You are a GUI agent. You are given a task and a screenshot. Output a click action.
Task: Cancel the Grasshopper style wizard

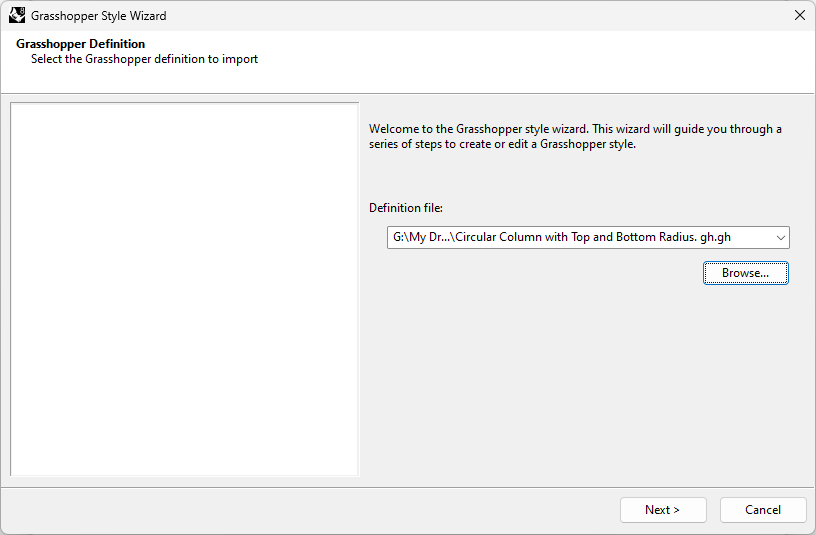tap(763, 510)
